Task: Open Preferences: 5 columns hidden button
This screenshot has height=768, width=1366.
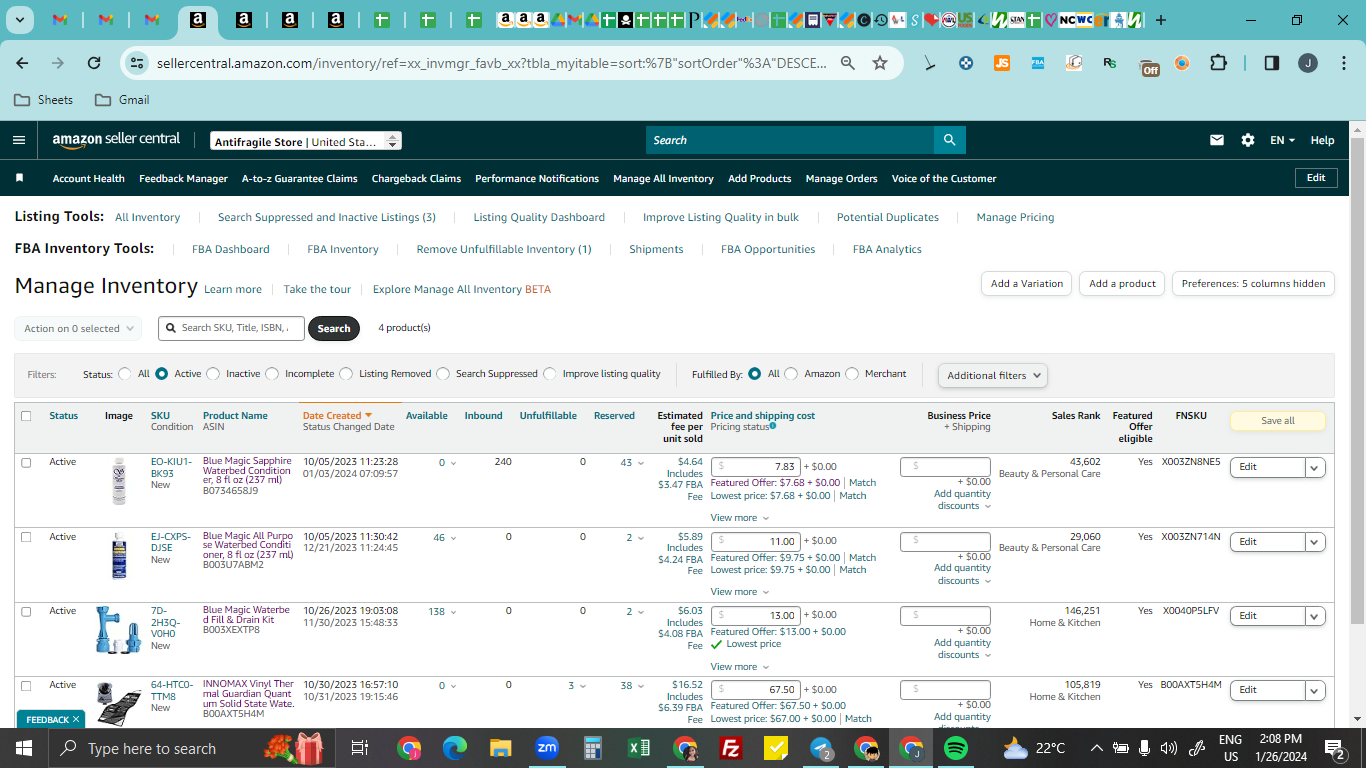Action: click(x=1253, y=284)
